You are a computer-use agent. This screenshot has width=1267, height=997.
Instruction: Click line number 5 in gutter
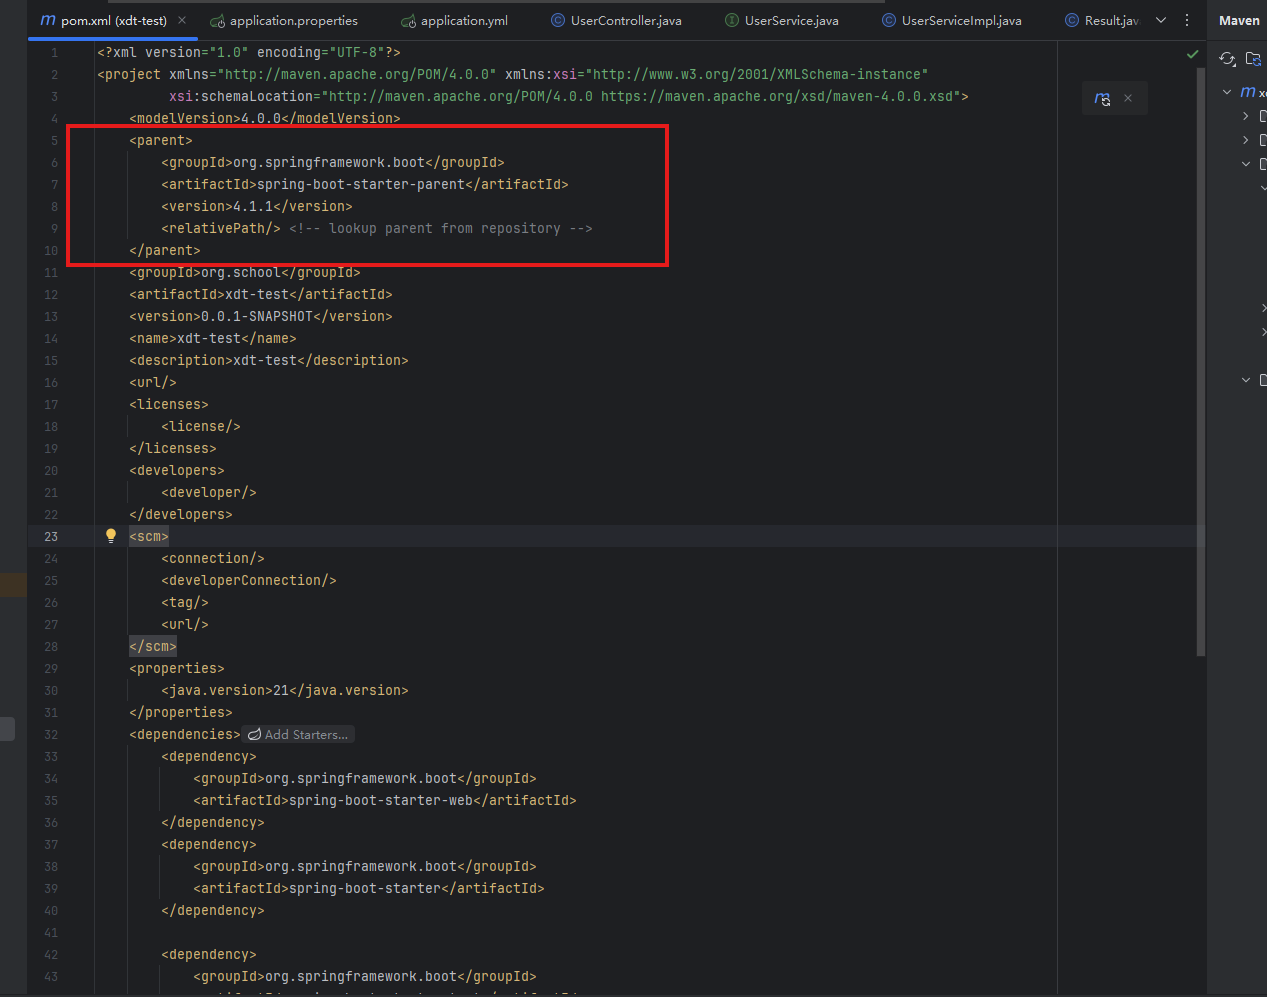click(x=54, y=140)
